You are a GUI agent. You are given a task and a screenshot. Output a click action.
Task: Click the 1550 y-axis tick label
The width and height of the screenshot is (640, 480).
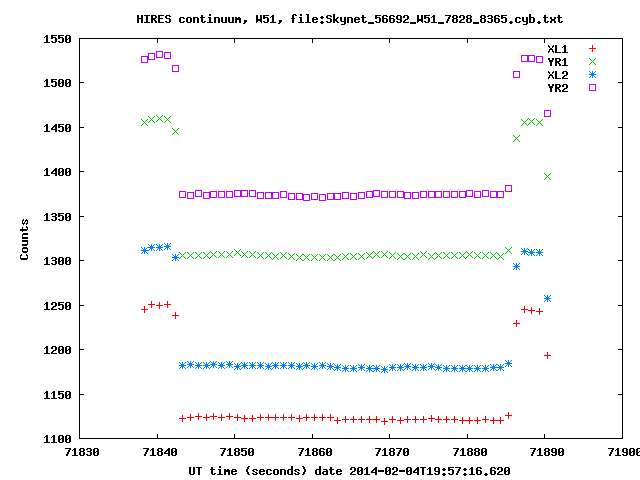tap(57, 39)
